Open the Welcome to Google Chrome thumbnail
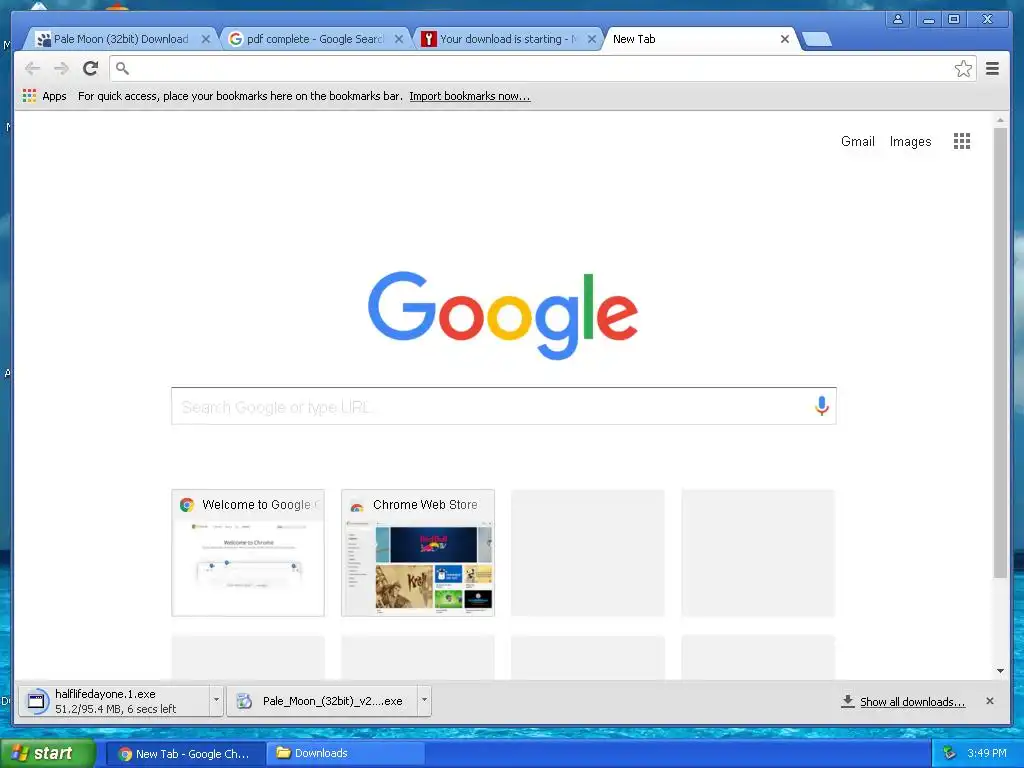This screenshot has width=1024, height=768. 248,552
